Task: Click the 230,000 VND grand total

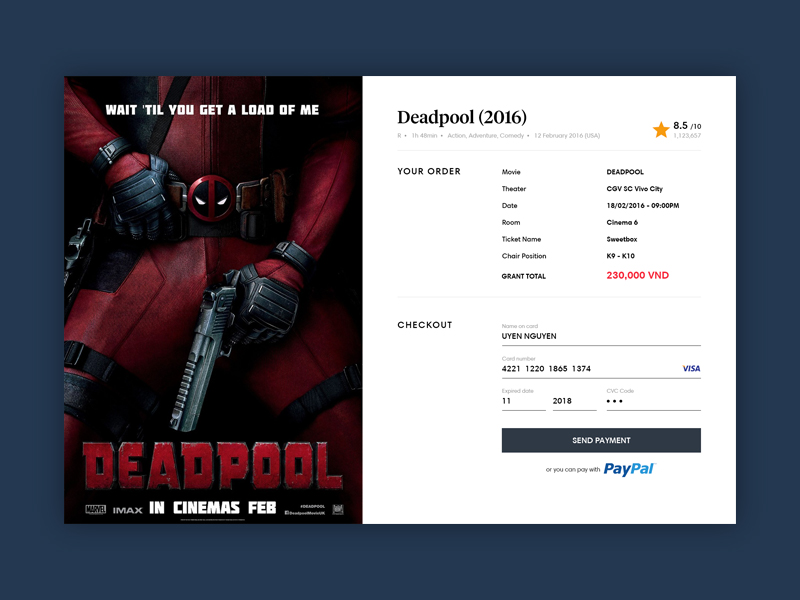Action: point(637,276)
